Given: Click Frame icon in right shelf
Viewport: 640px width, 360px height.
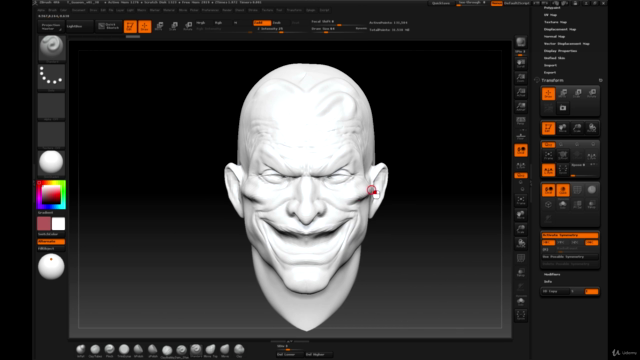Looking at the screenshot, I should point(521,200).
